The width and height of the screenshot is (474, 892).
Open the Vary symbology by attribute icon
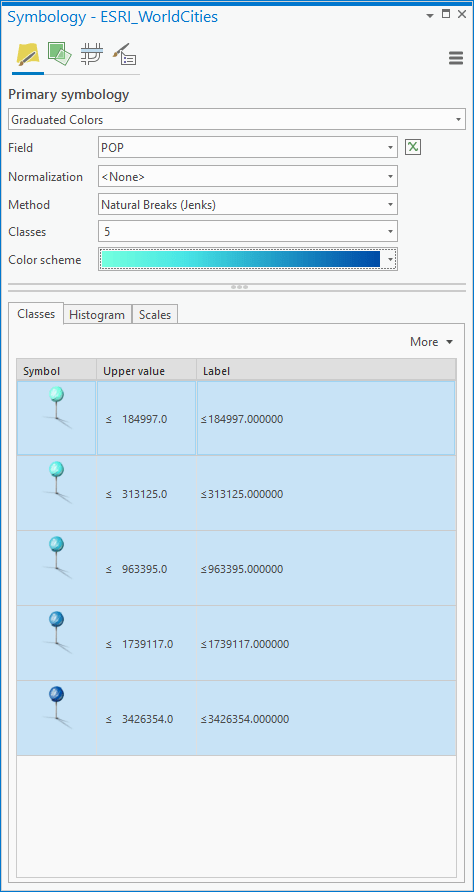[x=60, y=54]
